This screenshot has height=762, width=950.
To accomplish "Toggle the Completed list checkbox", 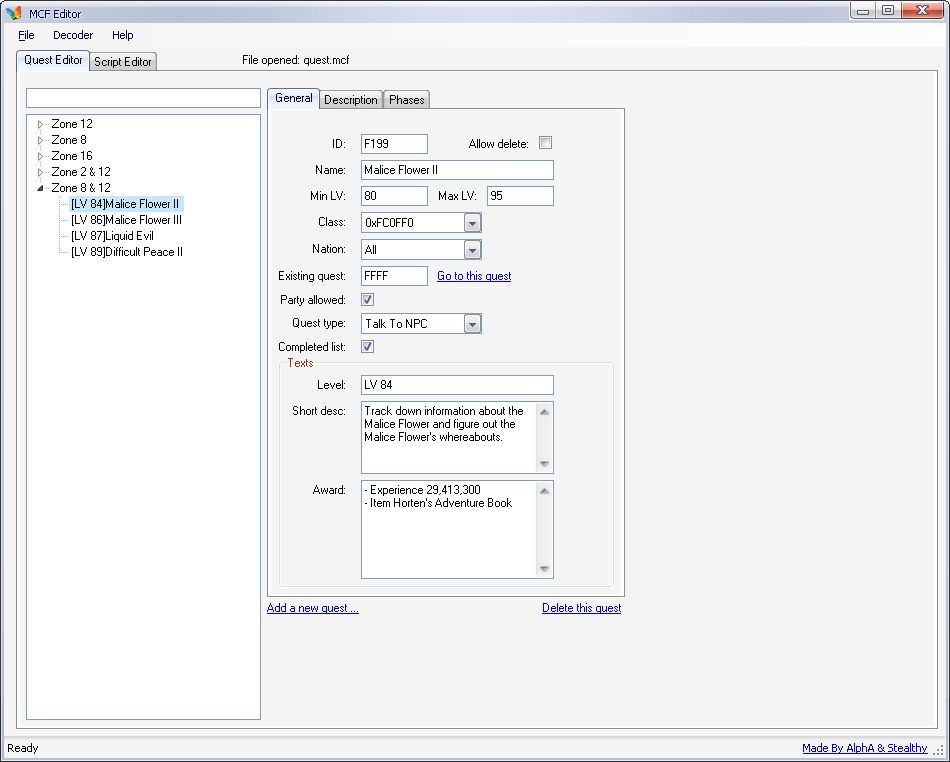I will point(367,347).
